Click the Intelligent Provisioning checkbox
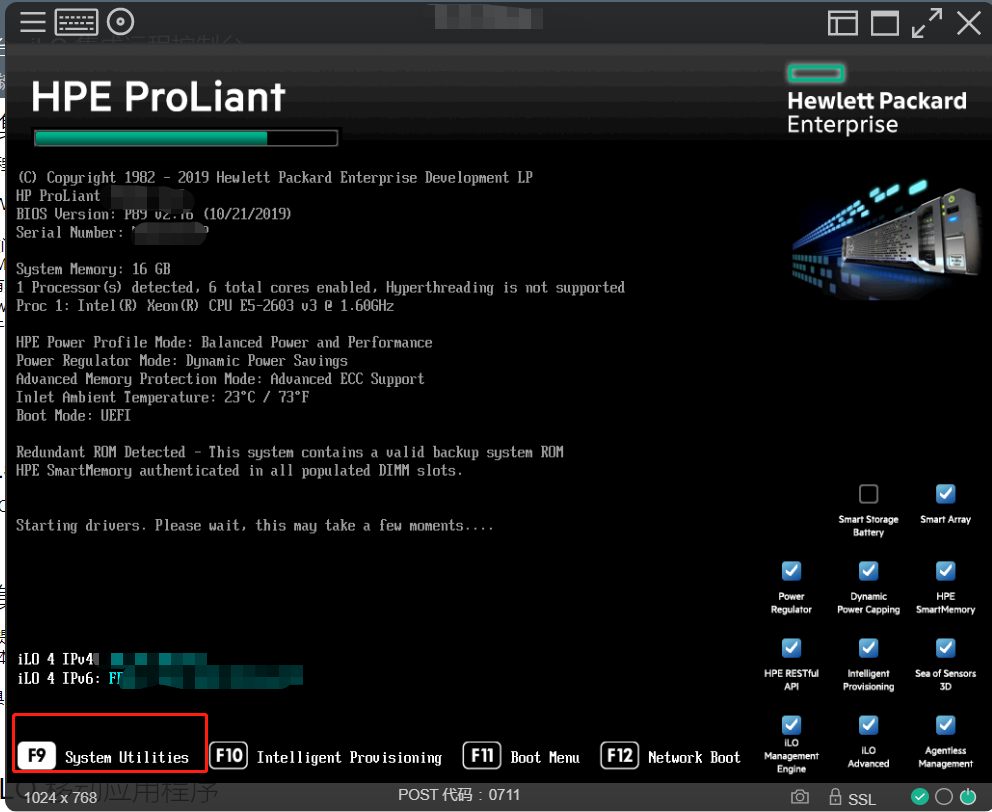Viewport: 992px width, 812px height. (x=868, y=648)
